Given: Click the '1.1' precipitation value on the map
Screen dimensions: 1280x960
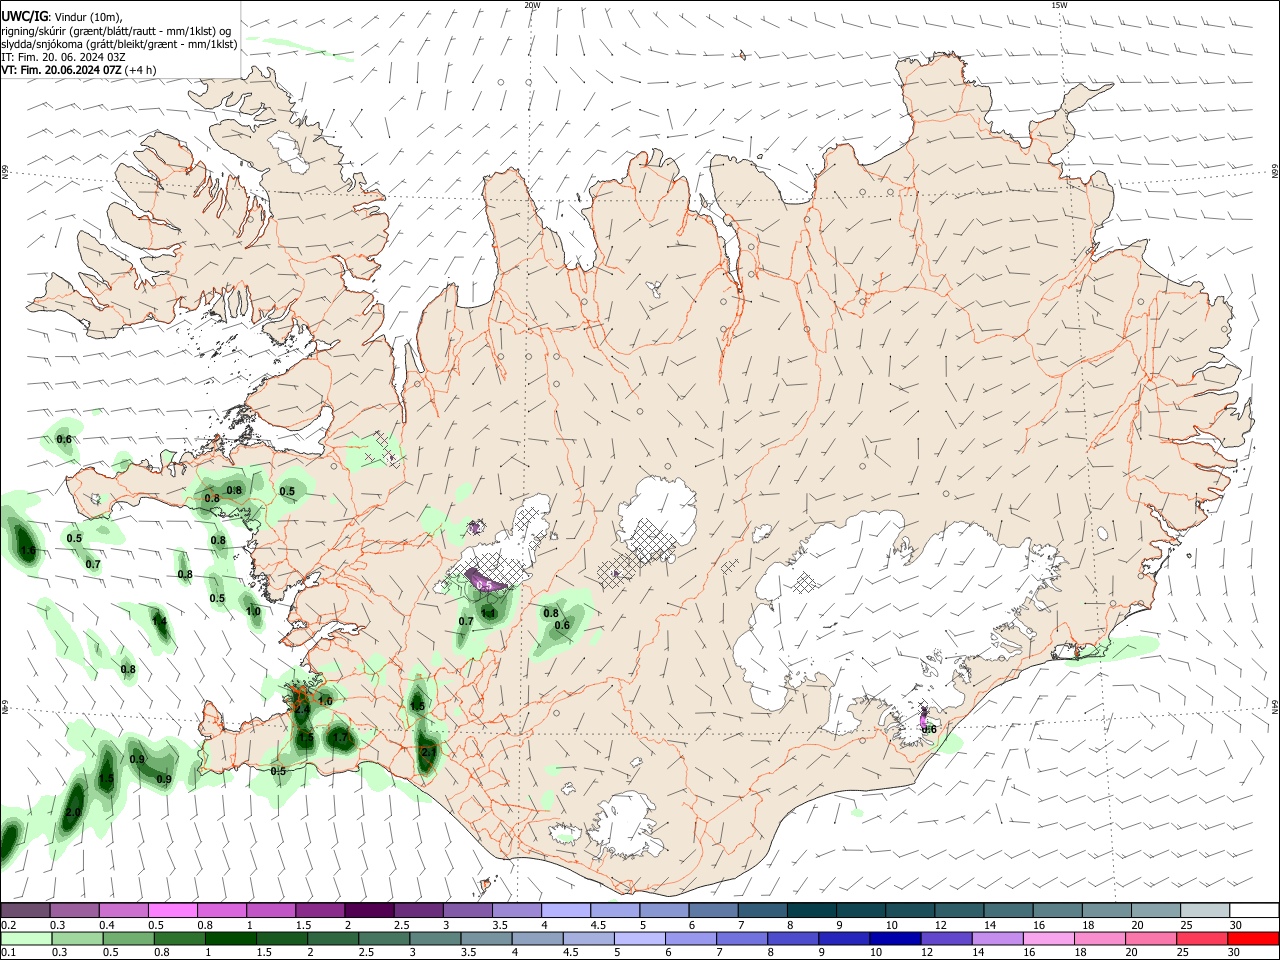Looking at the screenshot, I should (x=489, y=613).
